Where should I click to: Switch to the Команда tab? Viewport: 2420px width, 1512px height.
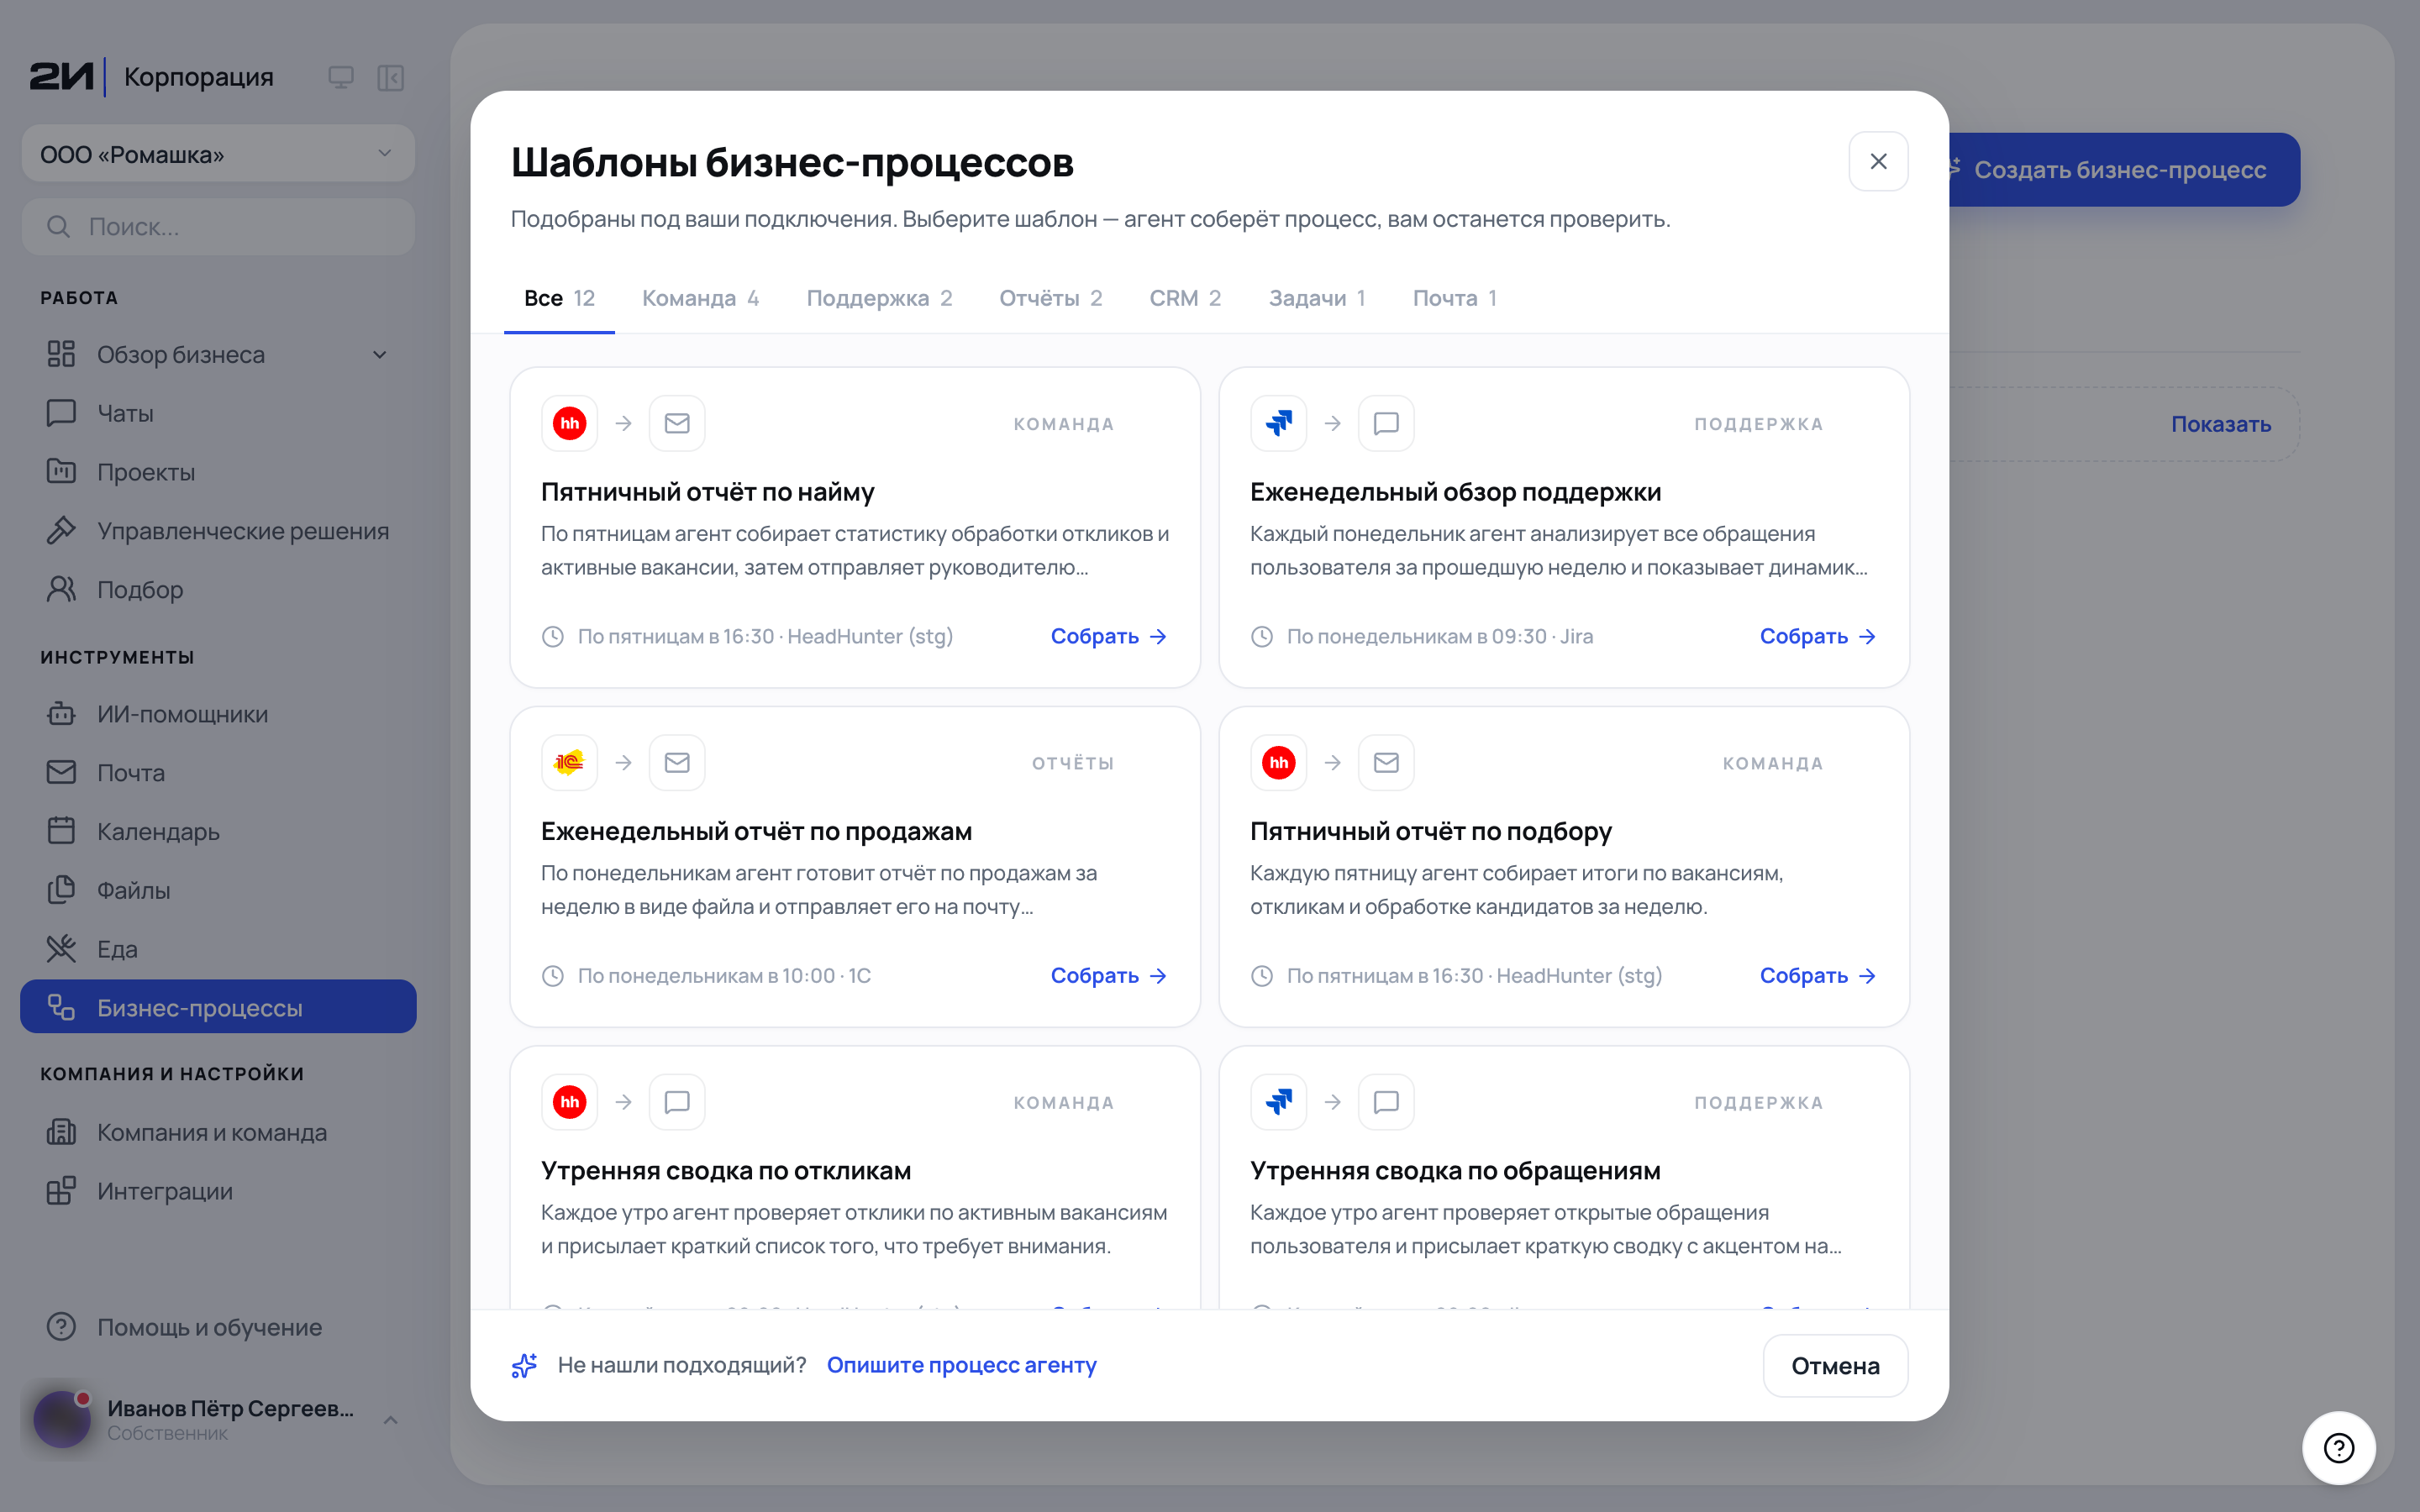click(700, 298)
